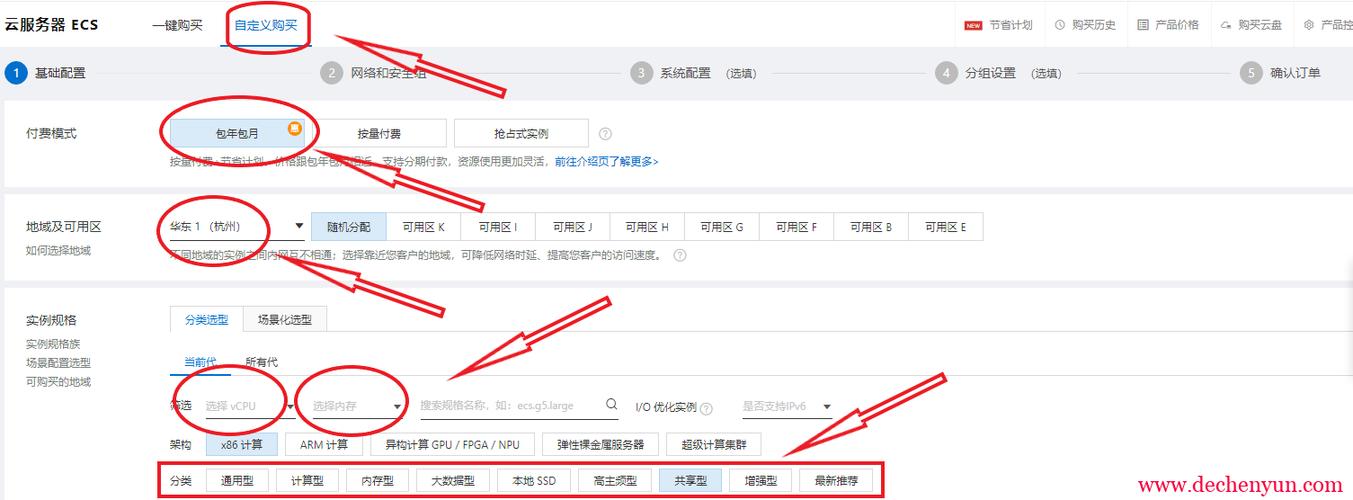Viewport: 1353px width, 500px height.
Task: Filter by 高主频型 category
Action: (x=615, y=481)
